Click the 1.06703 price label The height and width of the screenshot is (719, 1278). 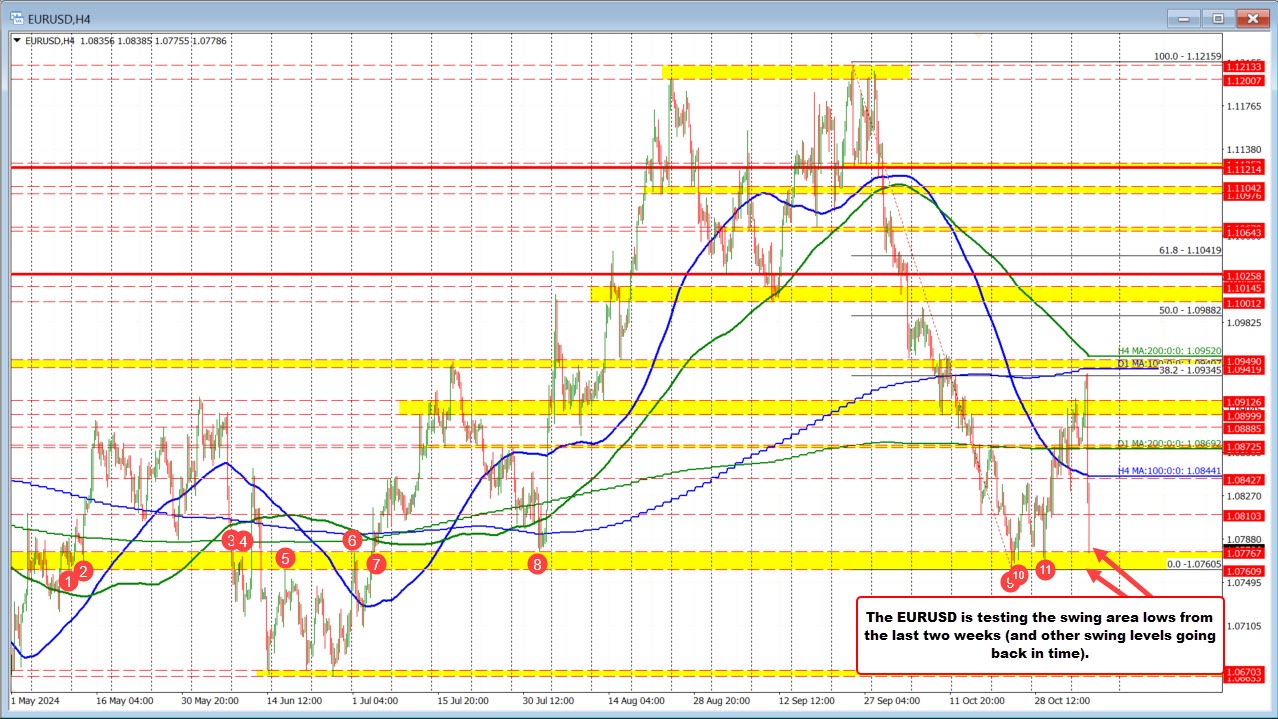(1244, 671)
